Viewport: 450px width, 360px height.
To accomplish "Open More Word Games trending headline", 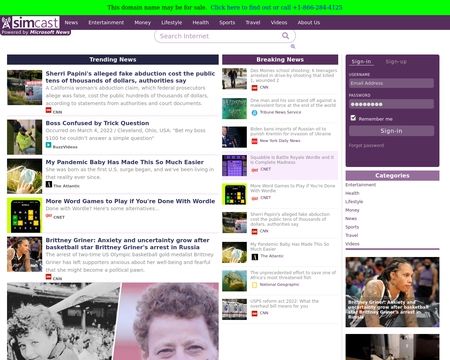I will click(x=130, y=201).
